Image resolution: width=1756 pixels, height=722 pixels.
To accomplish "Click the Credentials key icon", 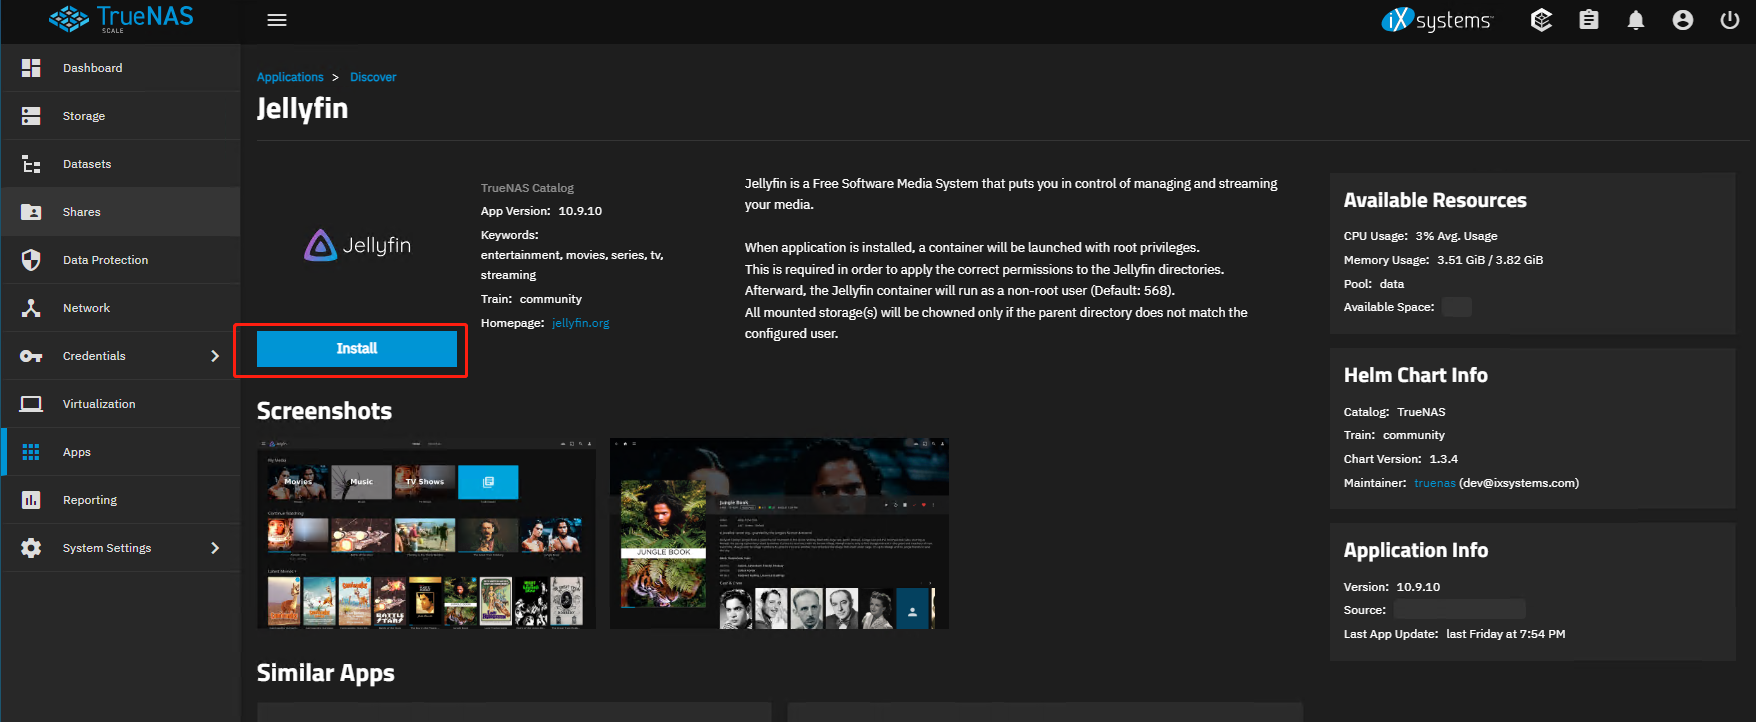I will pyautogui.click(x=31, y=356).
